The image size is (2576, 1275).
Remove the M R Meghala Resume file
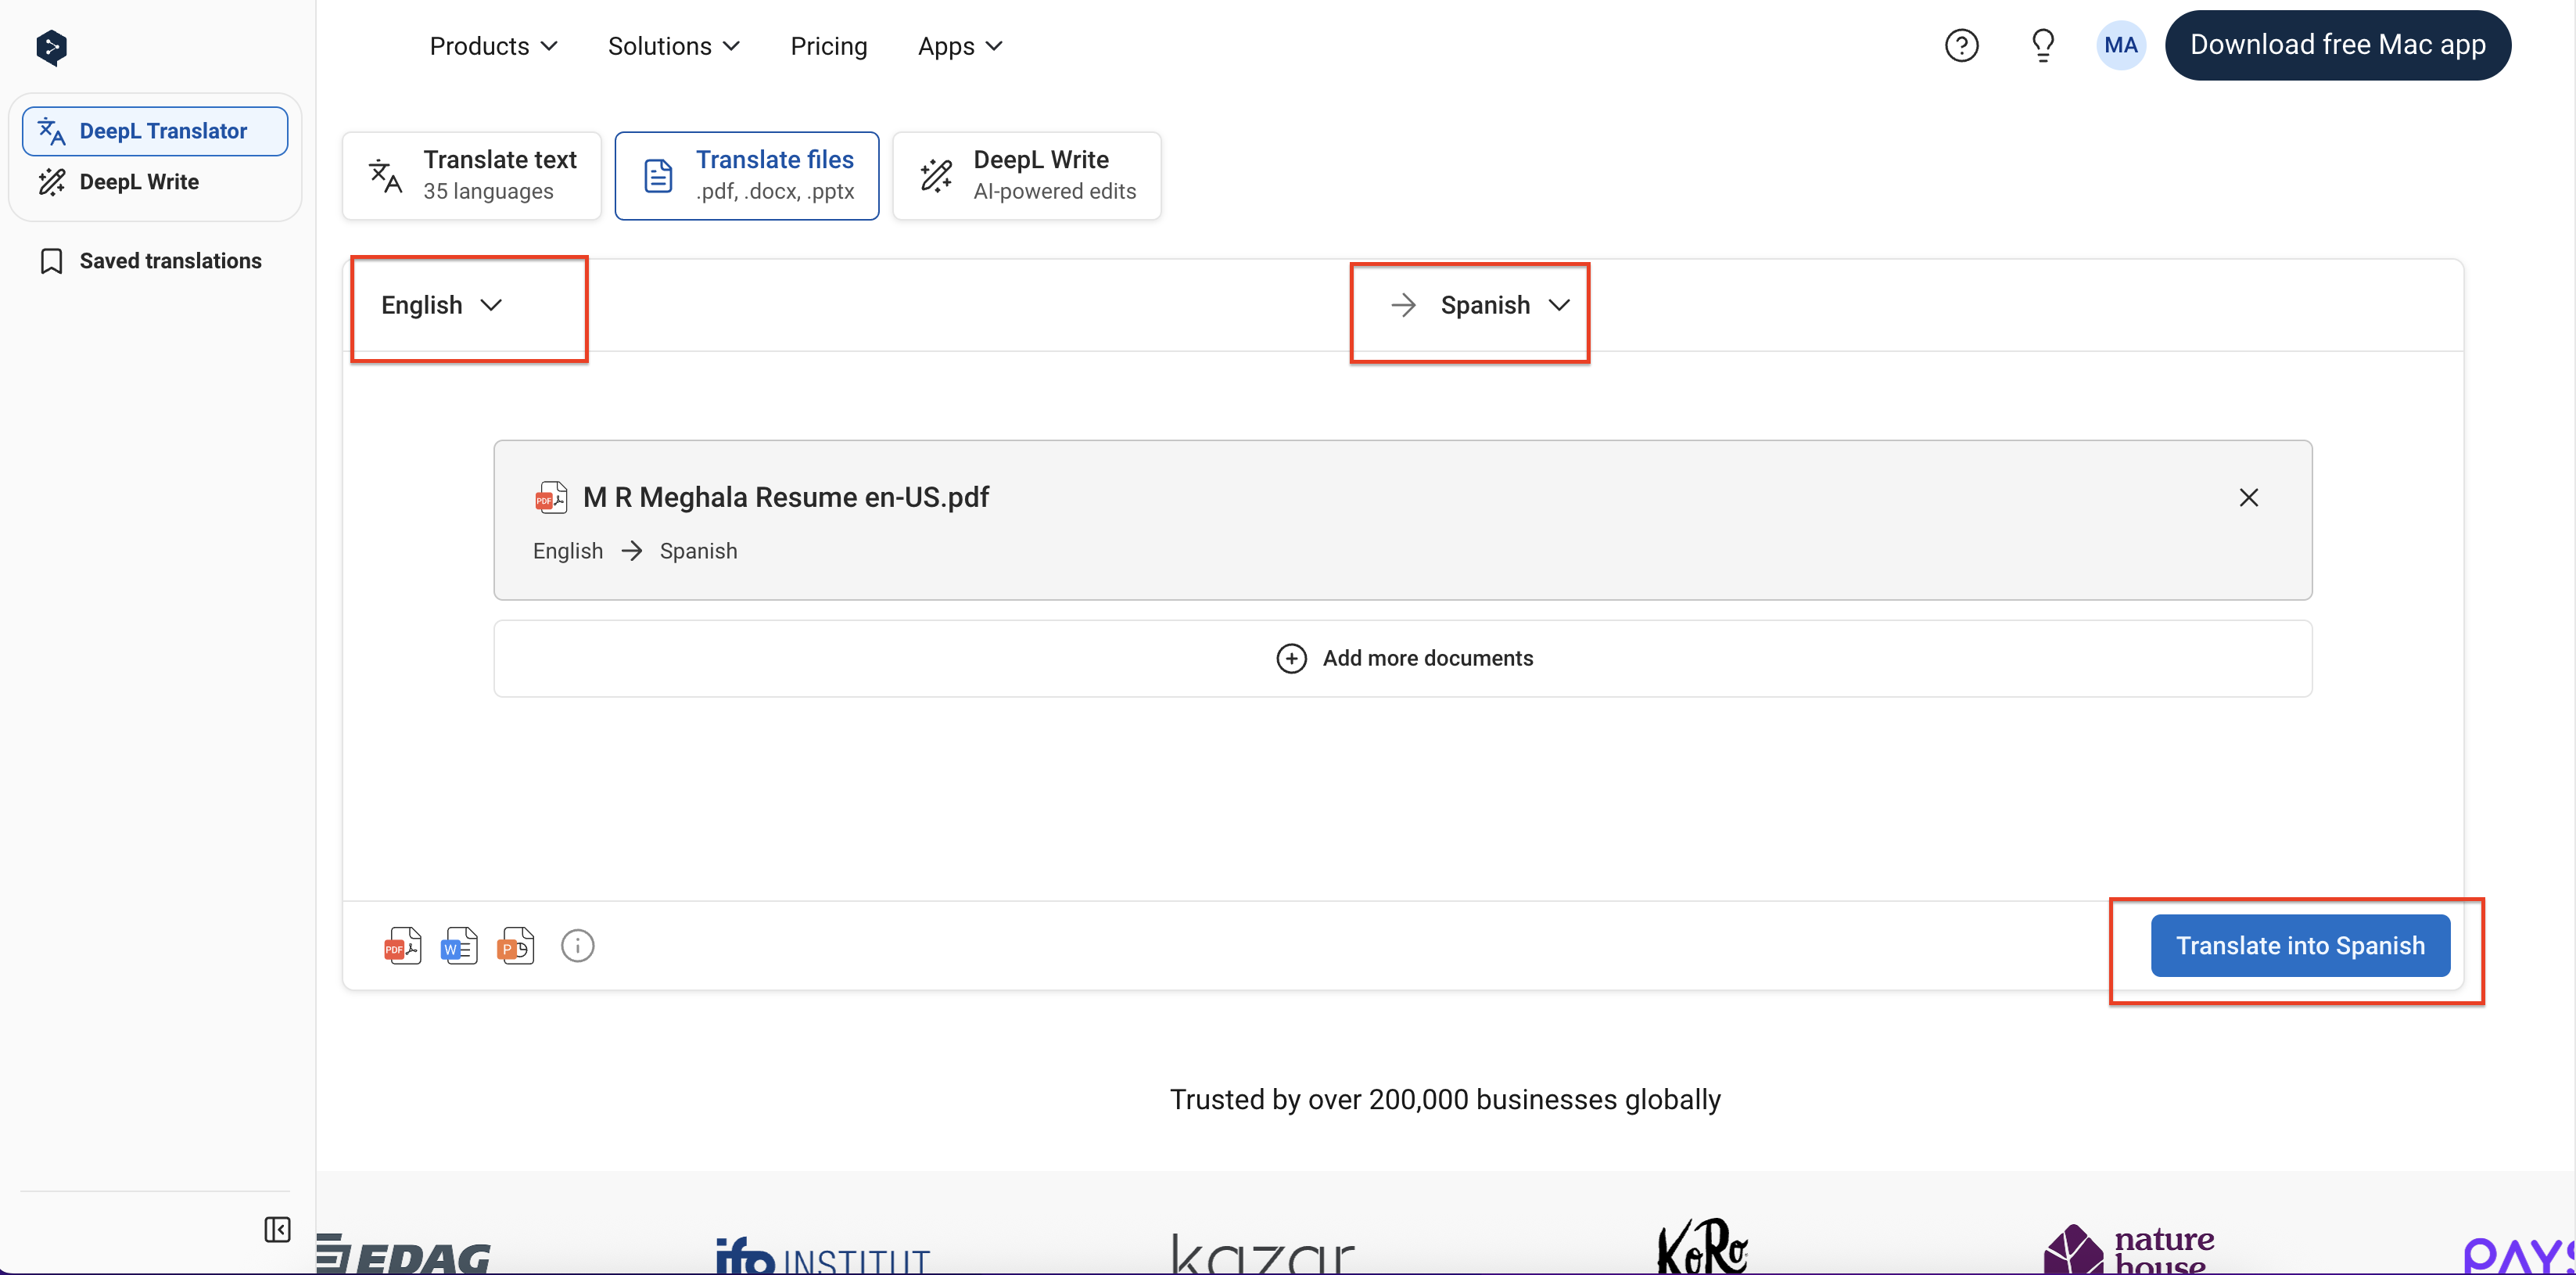point(2249,497)
